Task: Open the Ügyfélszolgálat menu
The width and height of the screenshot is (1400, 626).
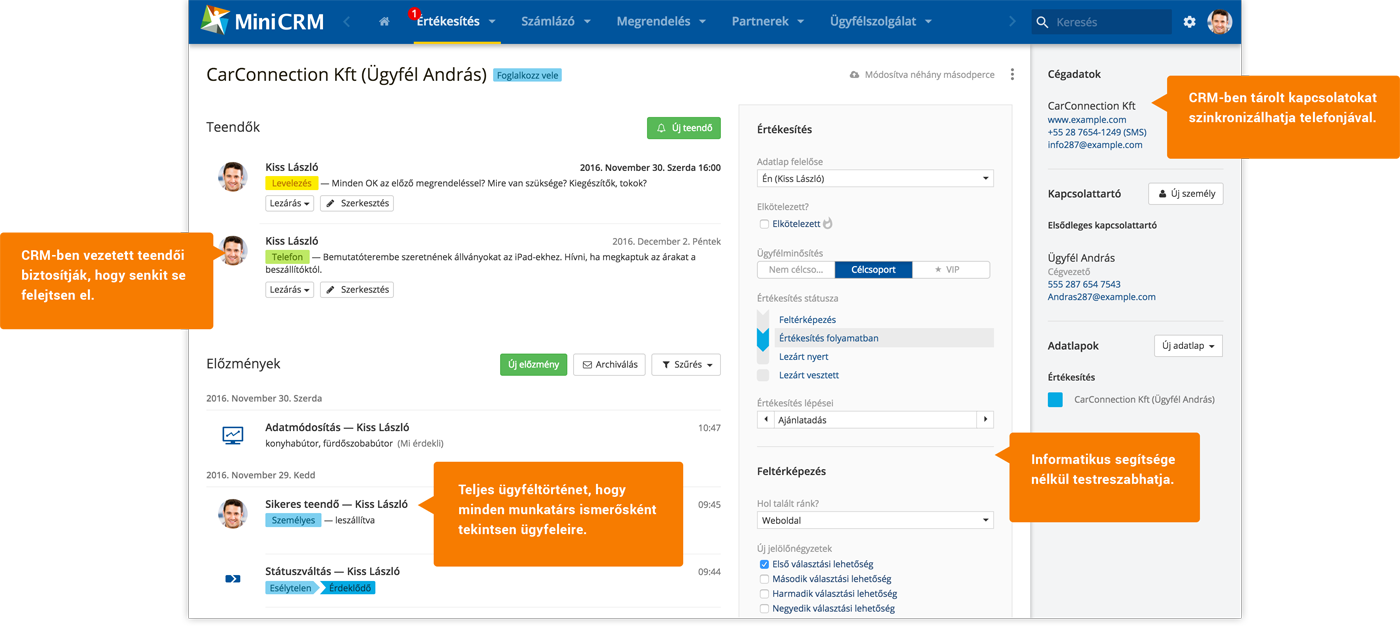Action: 880,21
